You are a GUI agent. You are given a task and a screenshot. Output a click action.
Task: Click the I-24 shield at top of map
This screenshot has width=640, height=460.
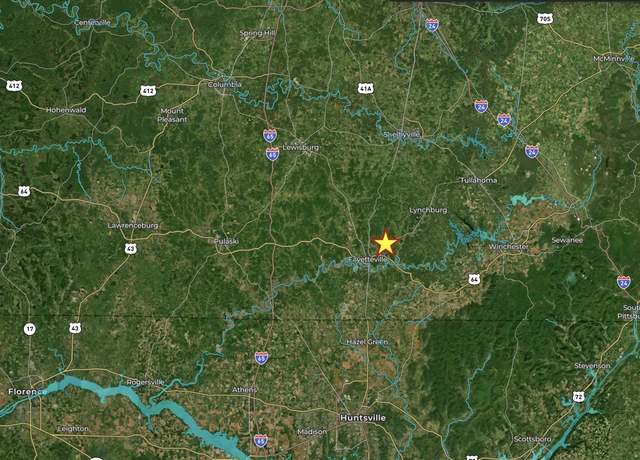click(x=432, y=25)
